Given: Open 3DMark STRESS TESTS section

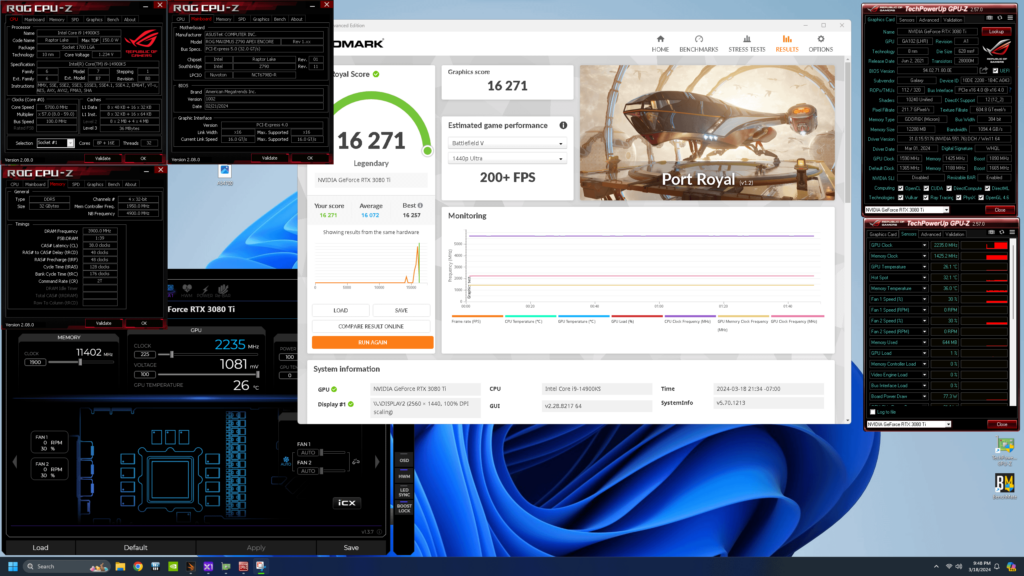Looking at the screenshot, I should click(746, 44).
